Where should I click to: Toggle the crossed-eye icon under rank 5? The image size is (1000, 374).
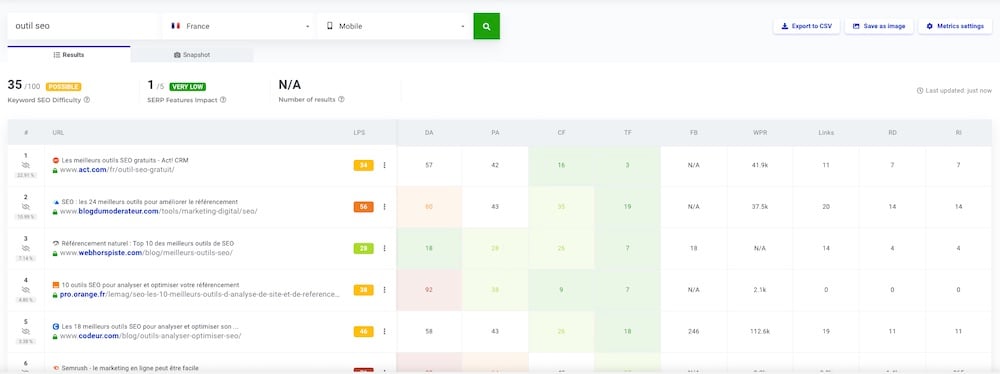click(x=26, y=331)
